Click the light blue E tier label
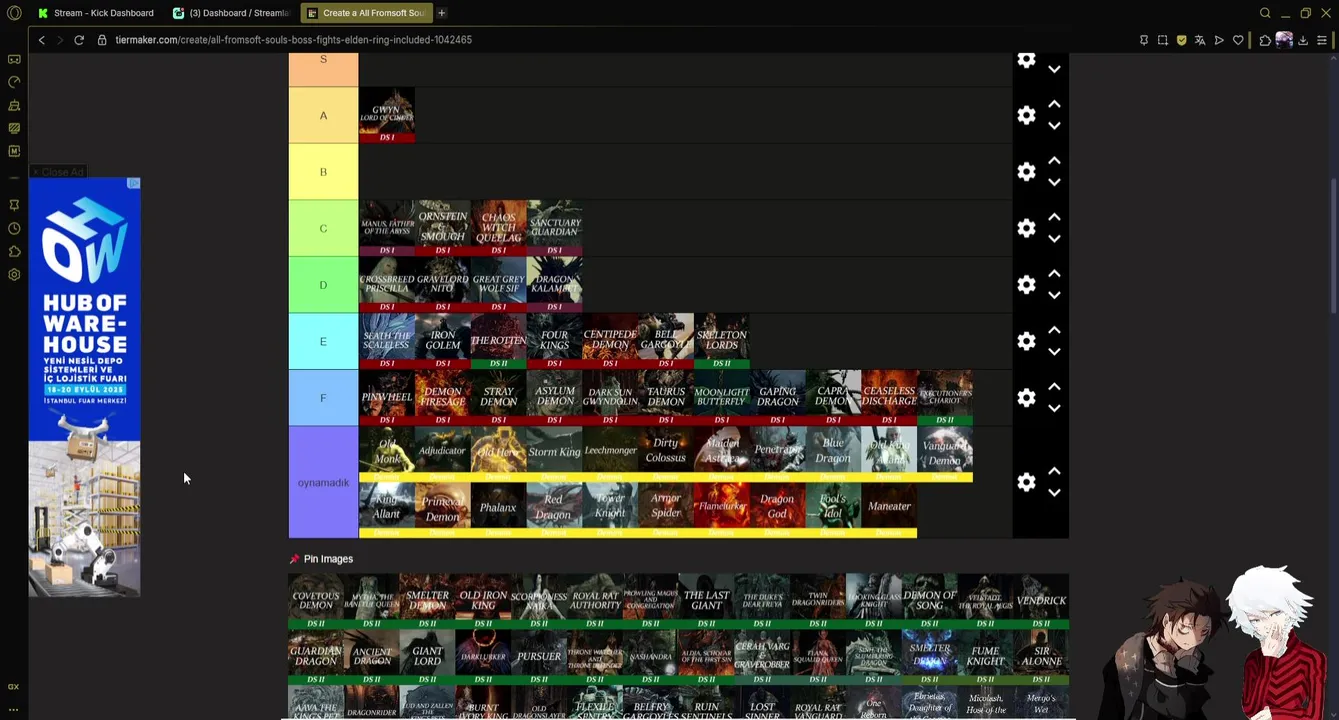1339x720 pixels. click(x=323, y=341)
